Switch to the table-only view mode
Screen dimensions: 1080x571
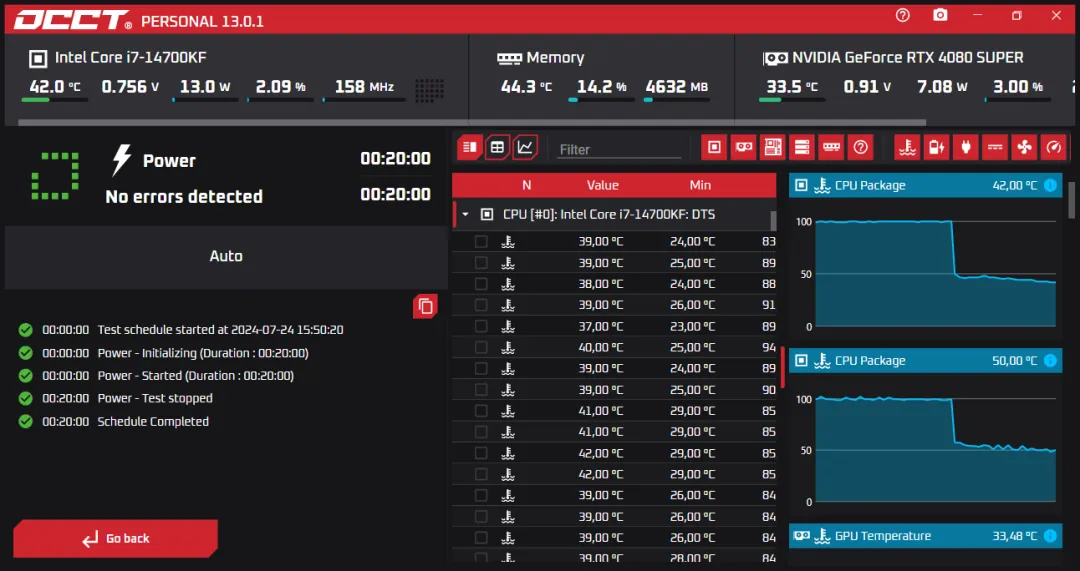497,148
